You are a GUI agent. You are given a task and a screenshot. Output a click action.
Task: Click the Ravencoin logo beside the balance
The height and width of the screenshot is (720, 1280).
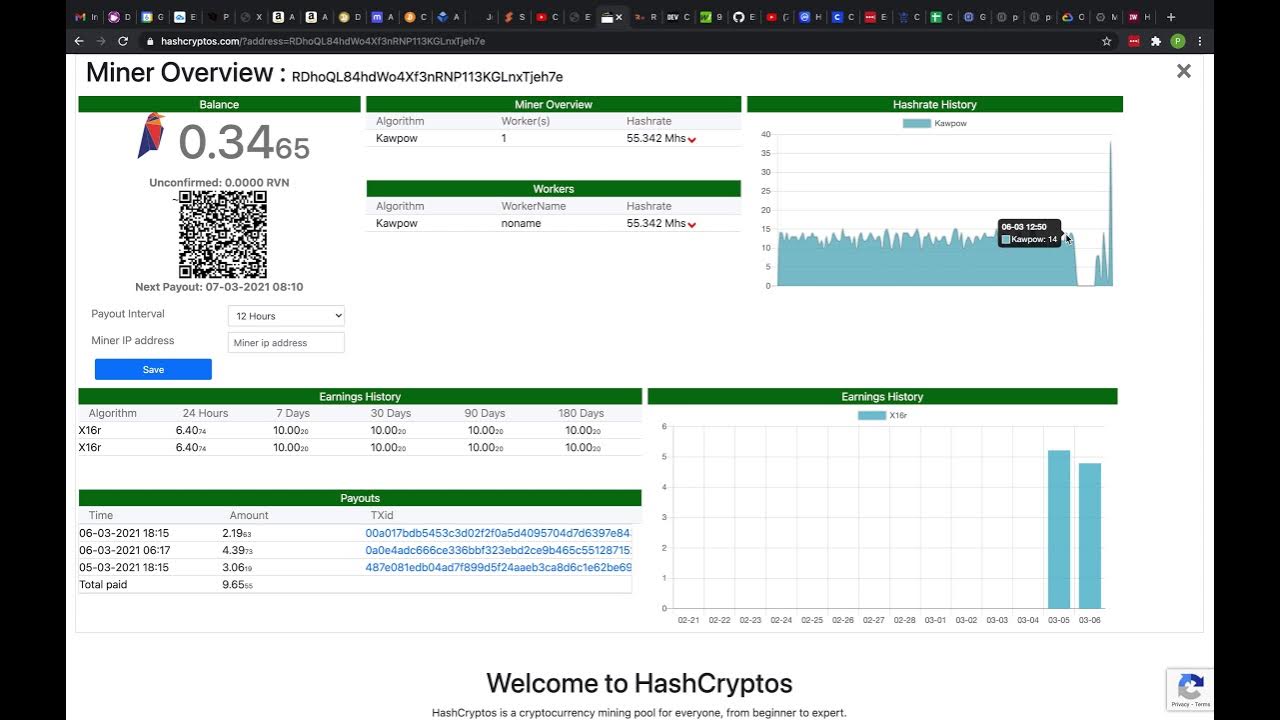151,136
